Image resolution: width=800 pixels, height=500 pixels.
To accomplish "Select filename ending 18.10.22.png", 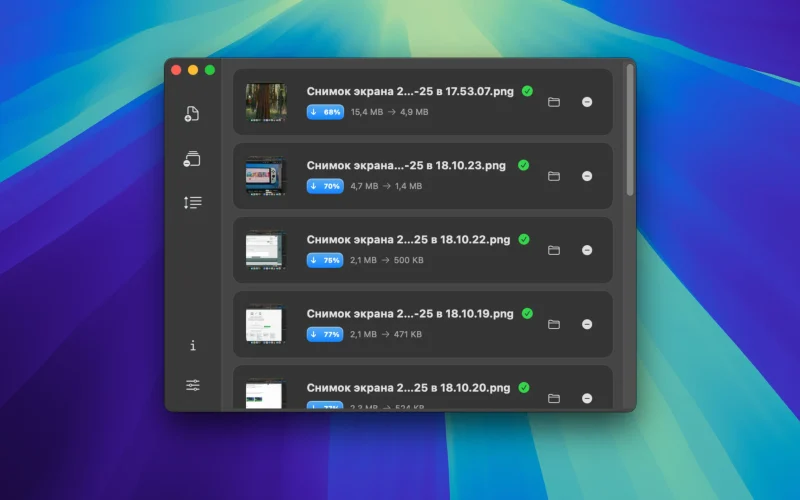I will click(408, 239).
